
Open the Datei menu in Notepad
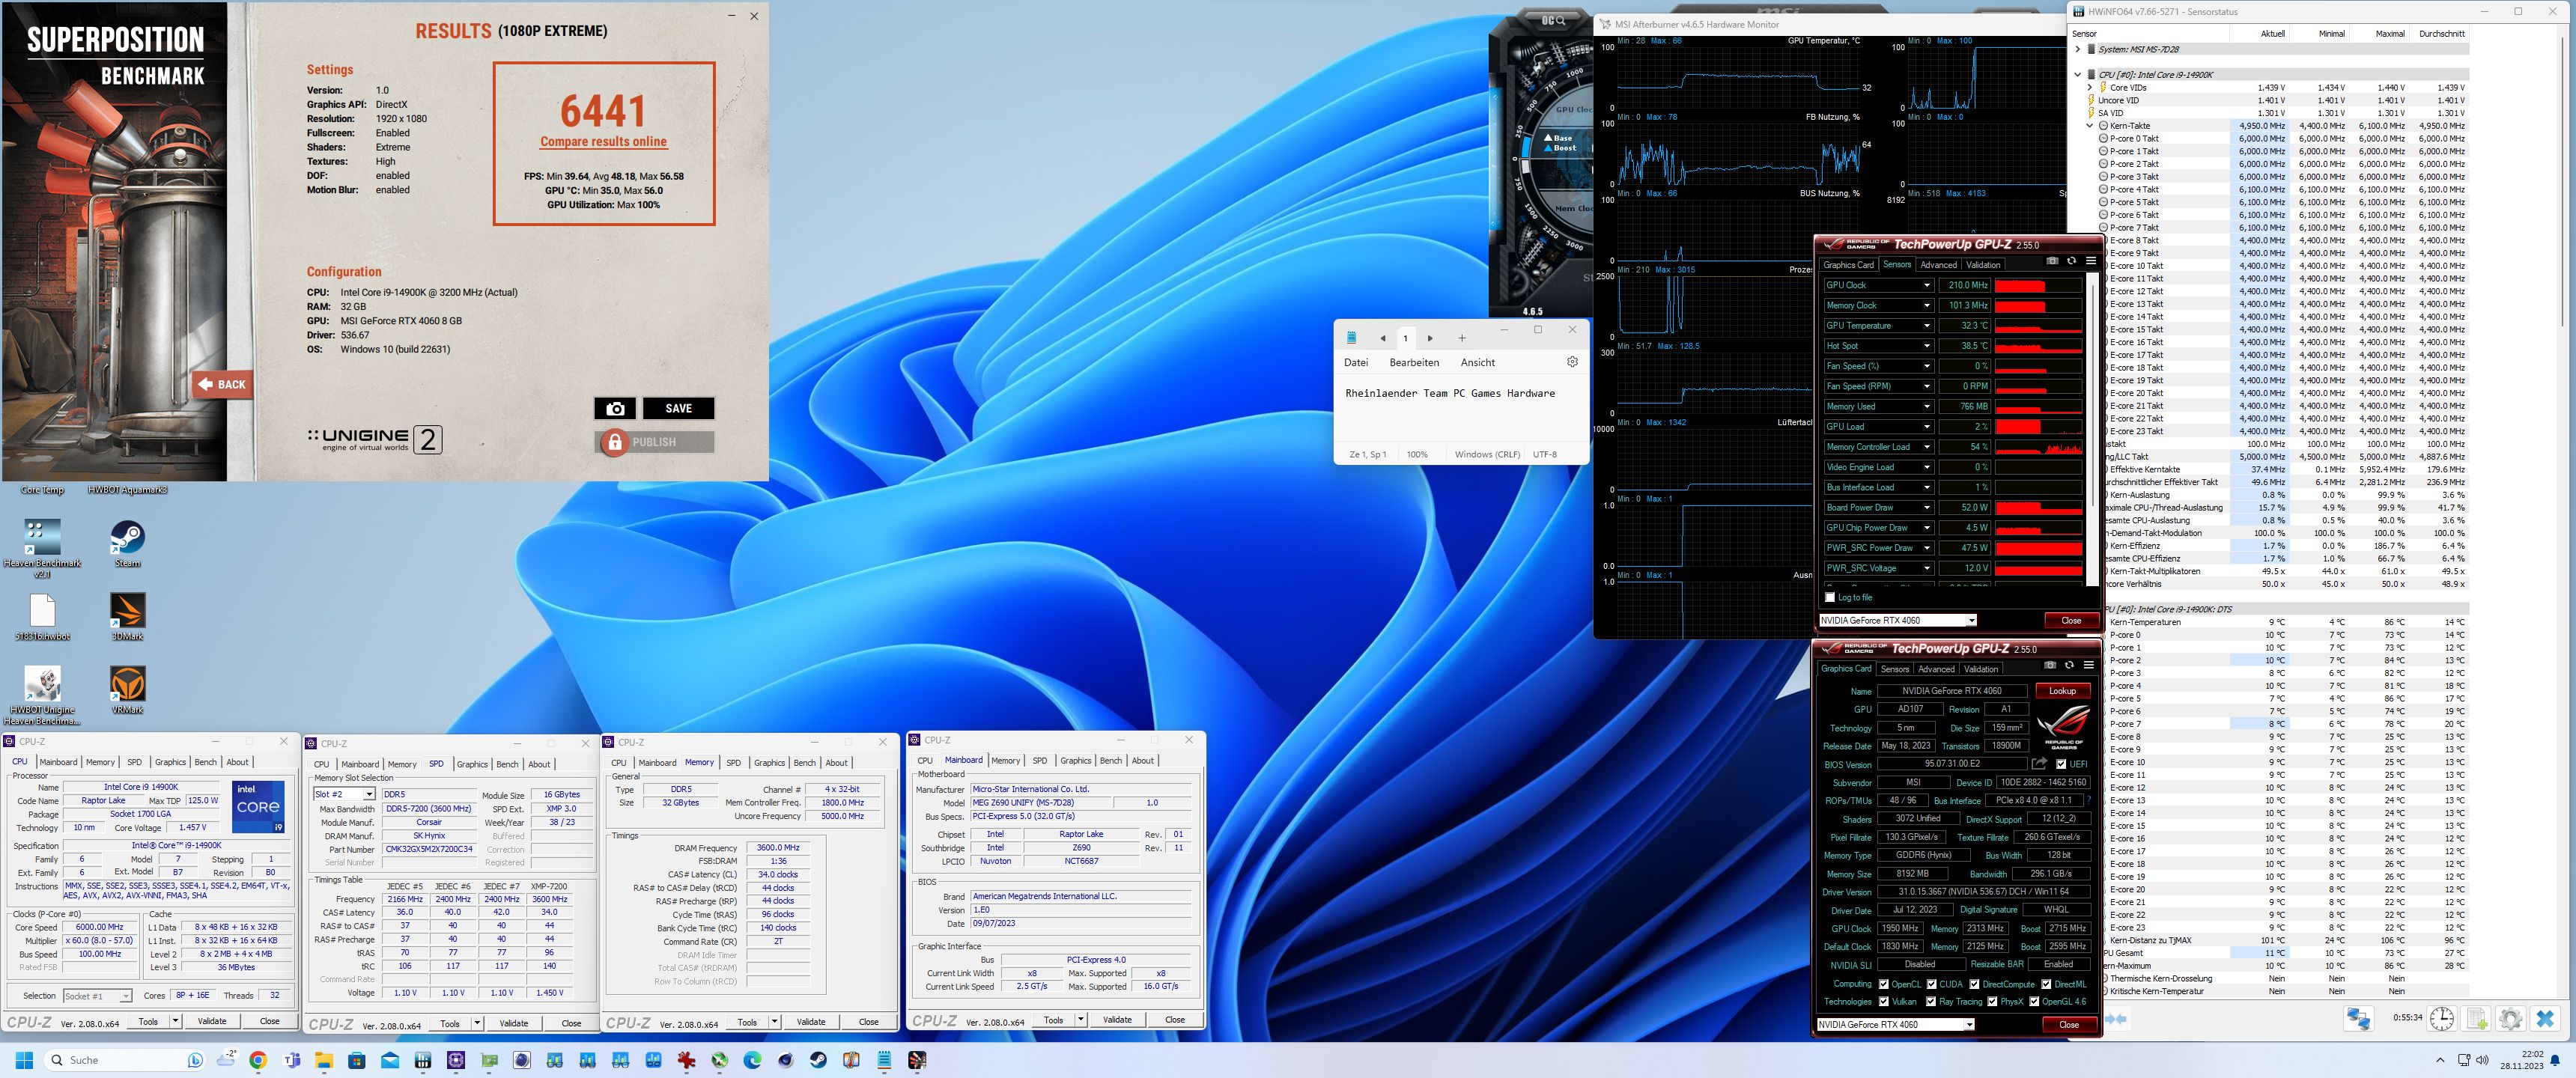coord(1356,362)
